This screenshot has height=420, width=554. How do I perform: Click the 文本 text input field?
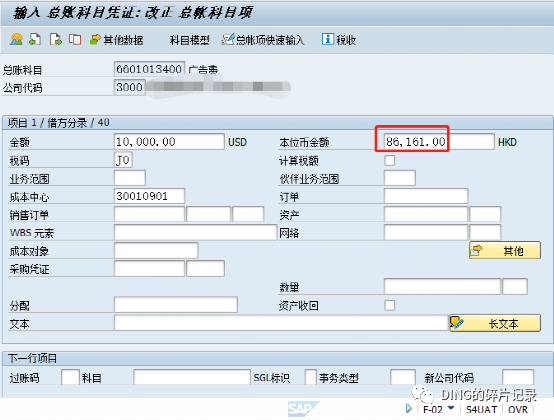pyautogui.click(x=281, y=323)
